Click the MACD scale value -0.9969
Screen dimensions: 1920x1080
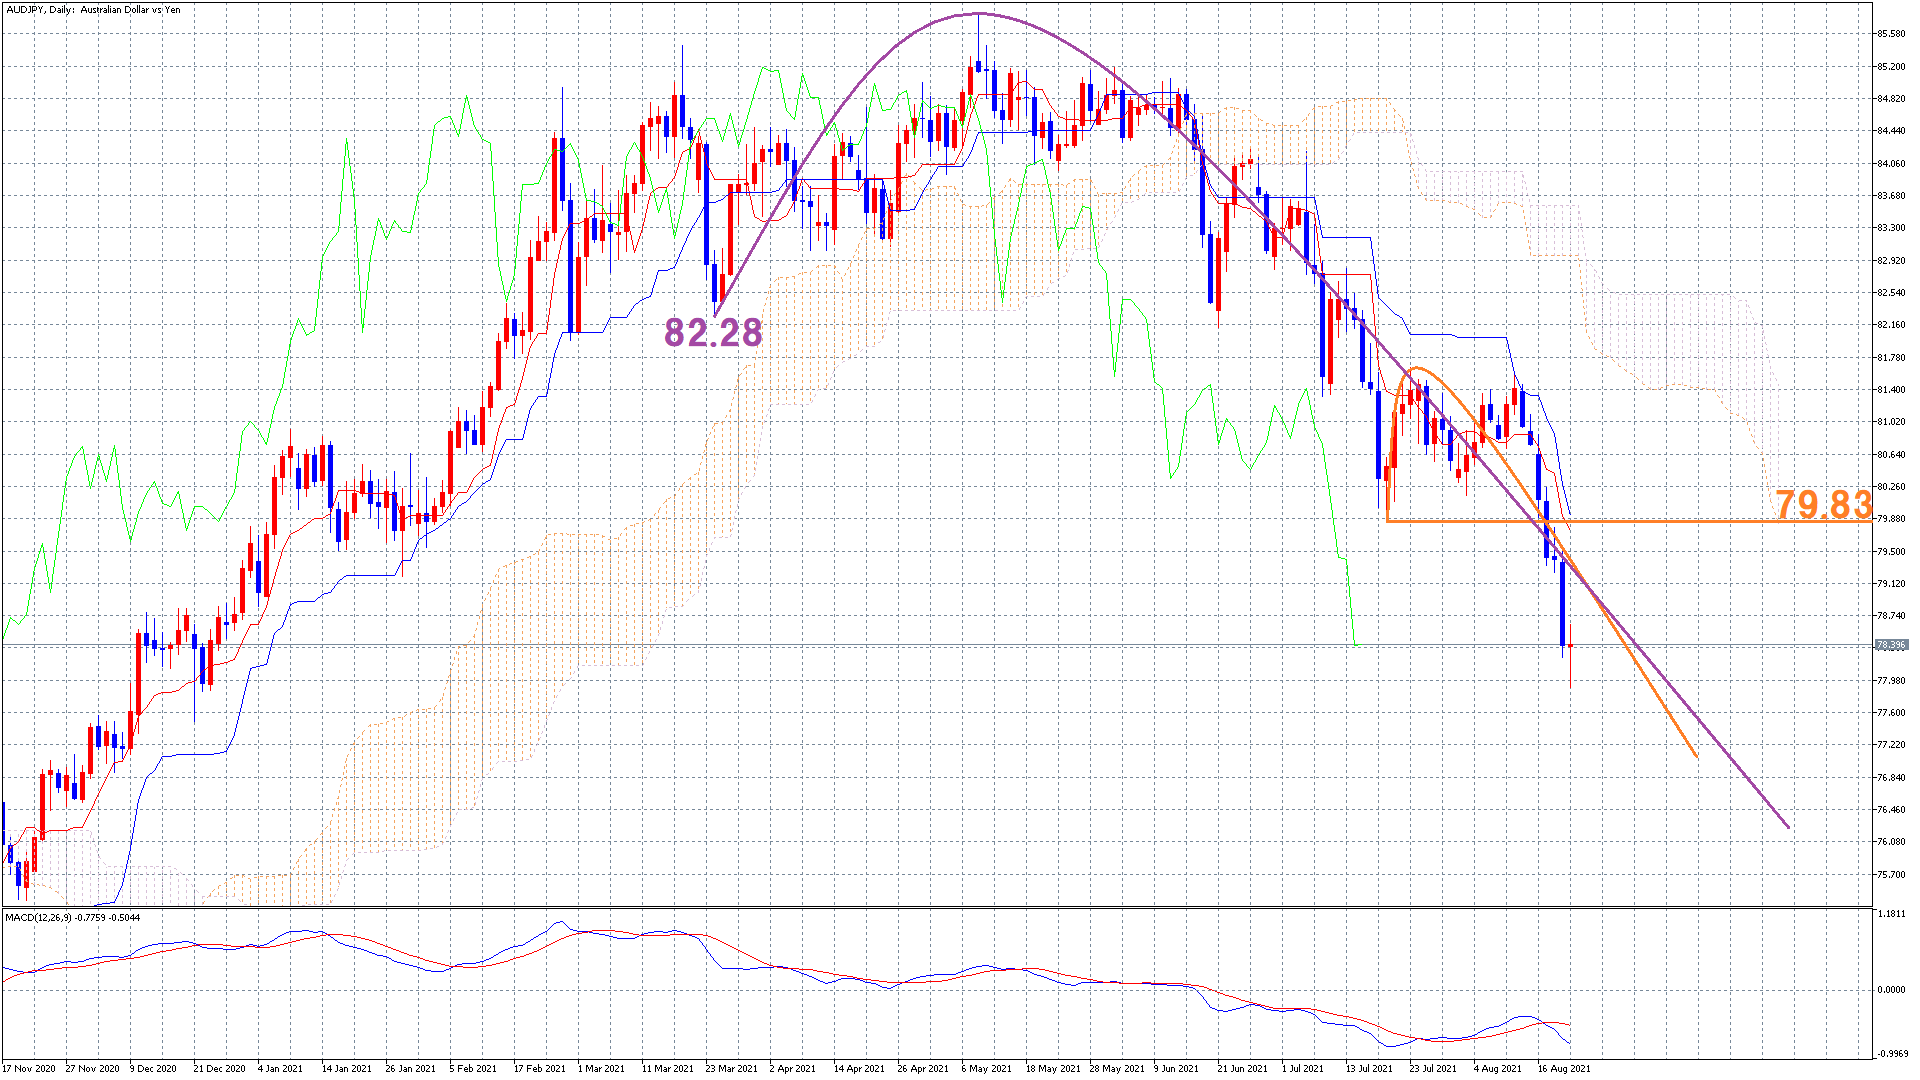coord(1891,1053)
